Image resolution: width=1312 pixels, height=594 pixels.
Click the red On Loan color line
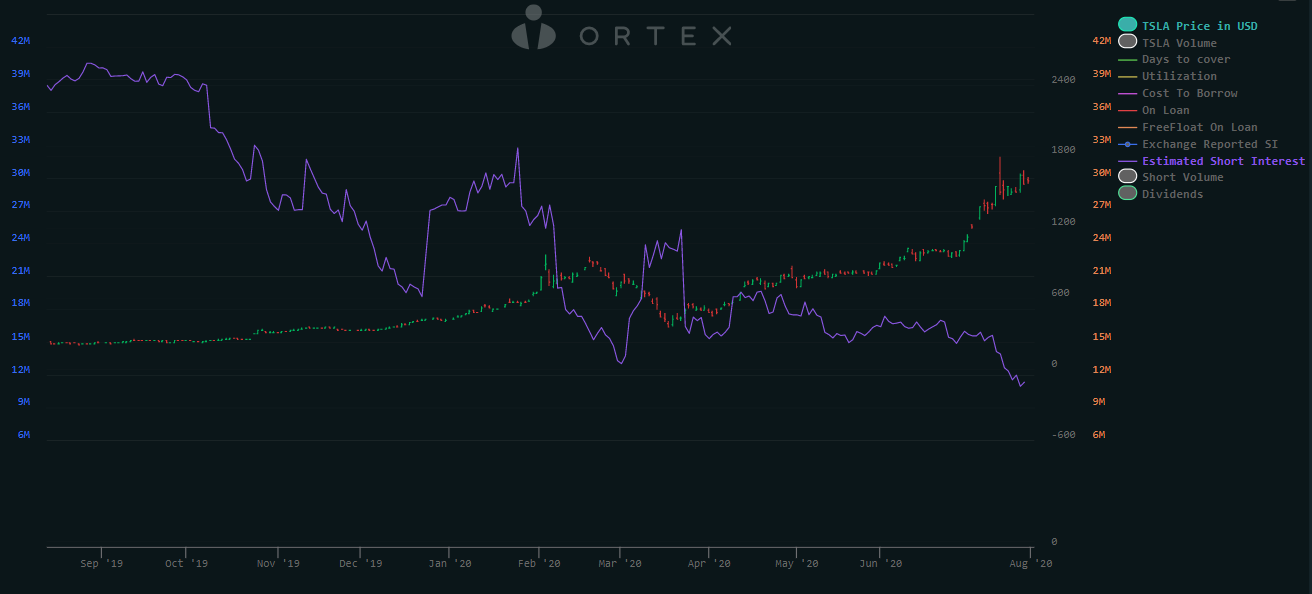(x=1127, y=110)
